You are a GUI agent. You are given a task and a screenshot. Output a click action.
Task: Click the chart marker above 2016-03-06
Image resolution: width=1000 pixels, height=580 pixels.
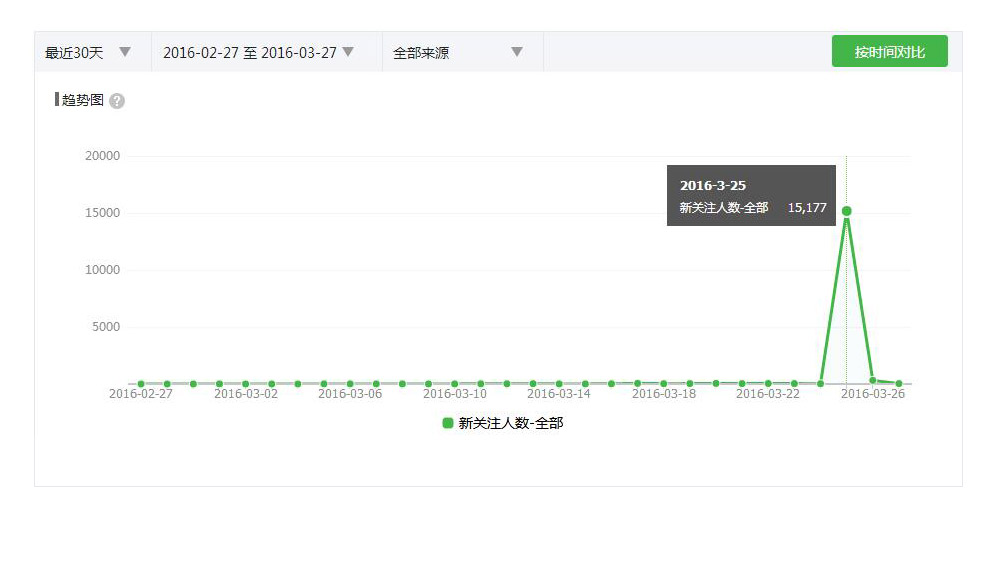[350, 384]
